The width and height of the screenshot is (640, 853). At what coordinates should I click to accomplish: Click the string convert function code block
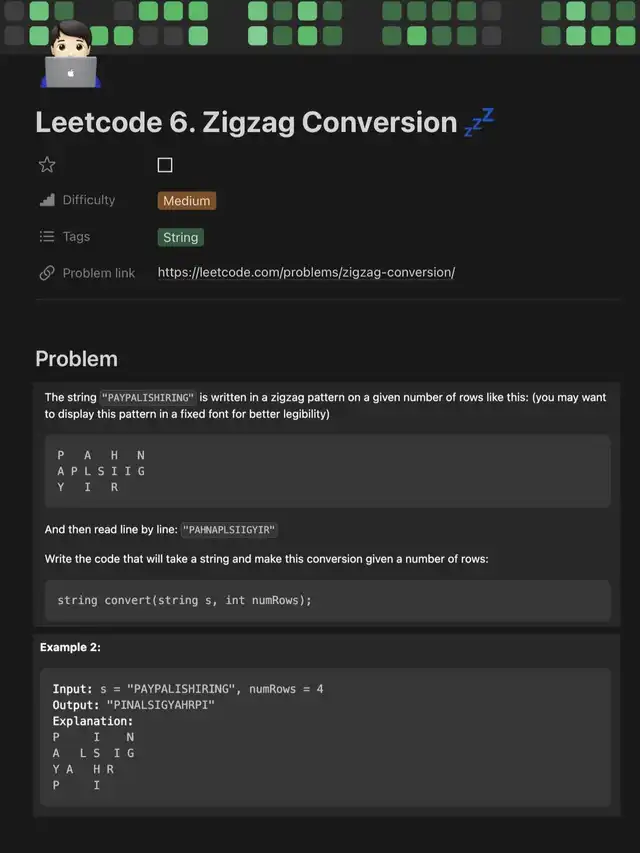click(x=326, y=600)
